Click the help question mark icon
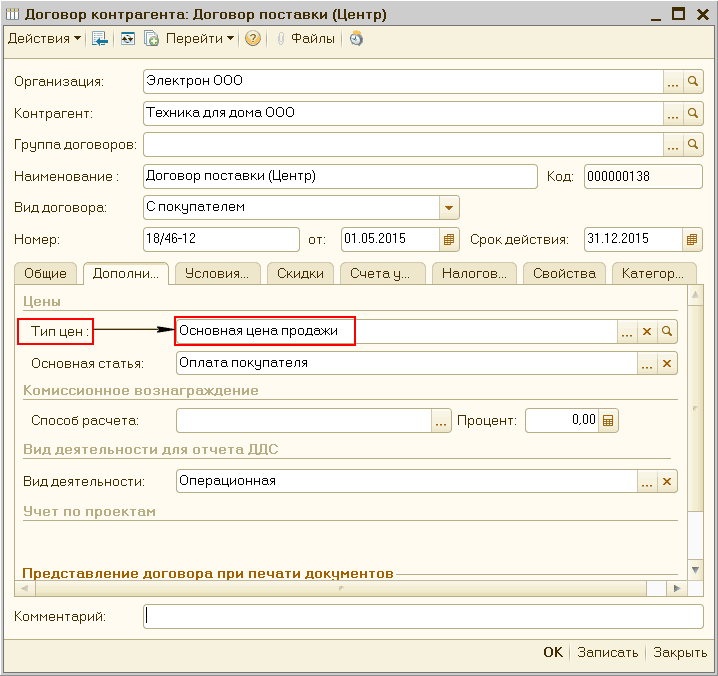The height and width of the screenshot is (676, 718). point(253,38)
